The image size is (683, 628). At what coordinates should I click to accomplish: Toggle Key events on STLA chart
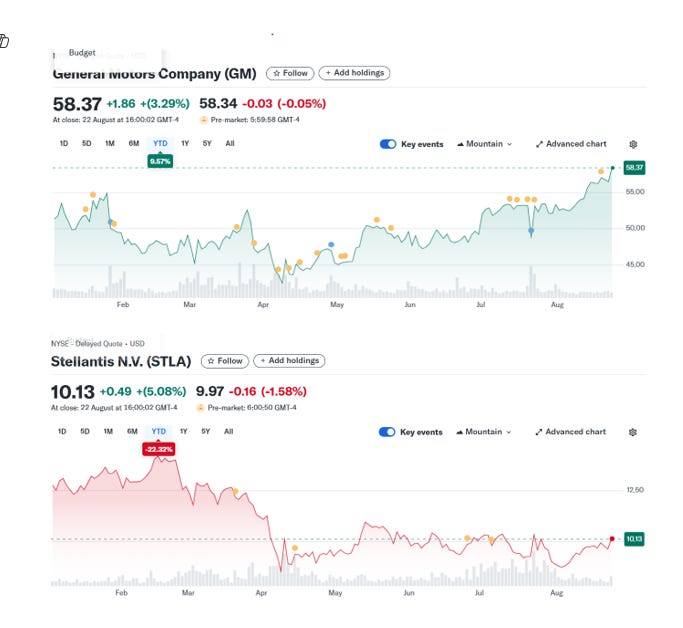[x=387, y=432]
